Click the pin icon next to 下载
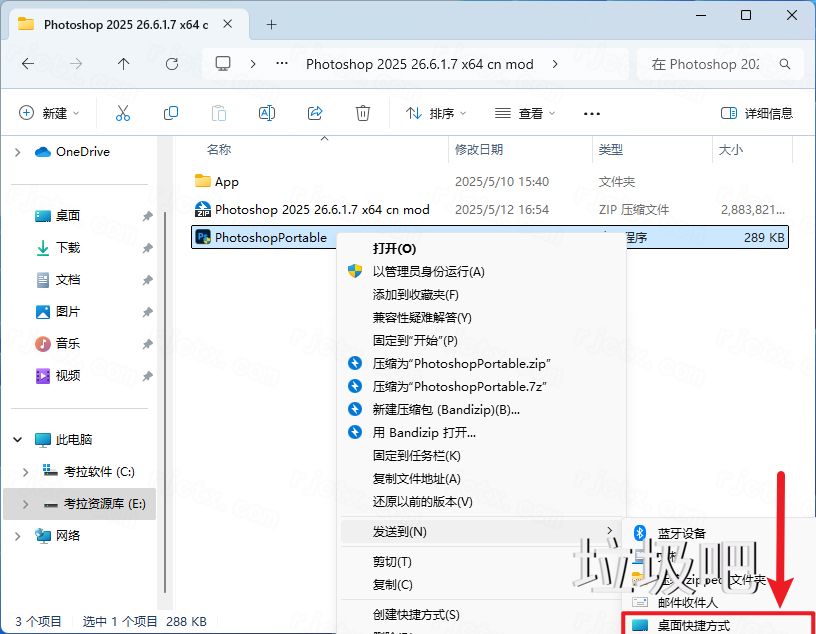 147,248
